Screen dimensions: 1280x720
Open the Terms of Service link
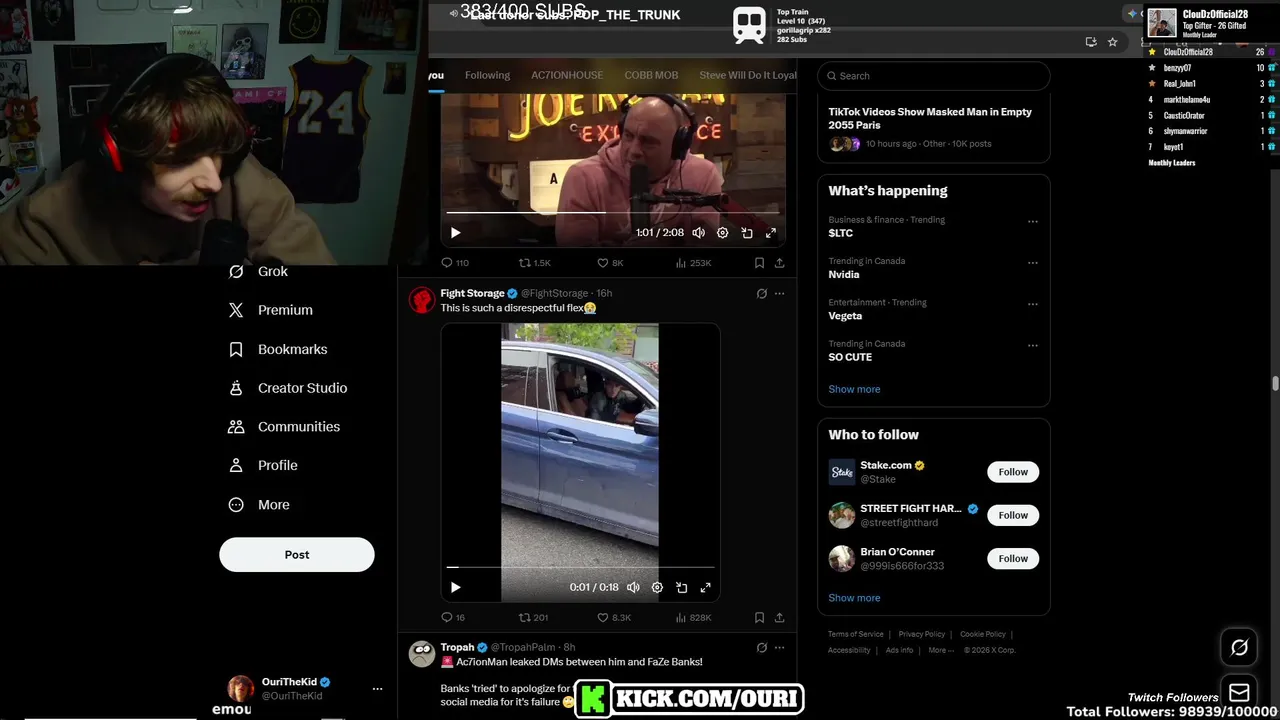tap(856, 634)
